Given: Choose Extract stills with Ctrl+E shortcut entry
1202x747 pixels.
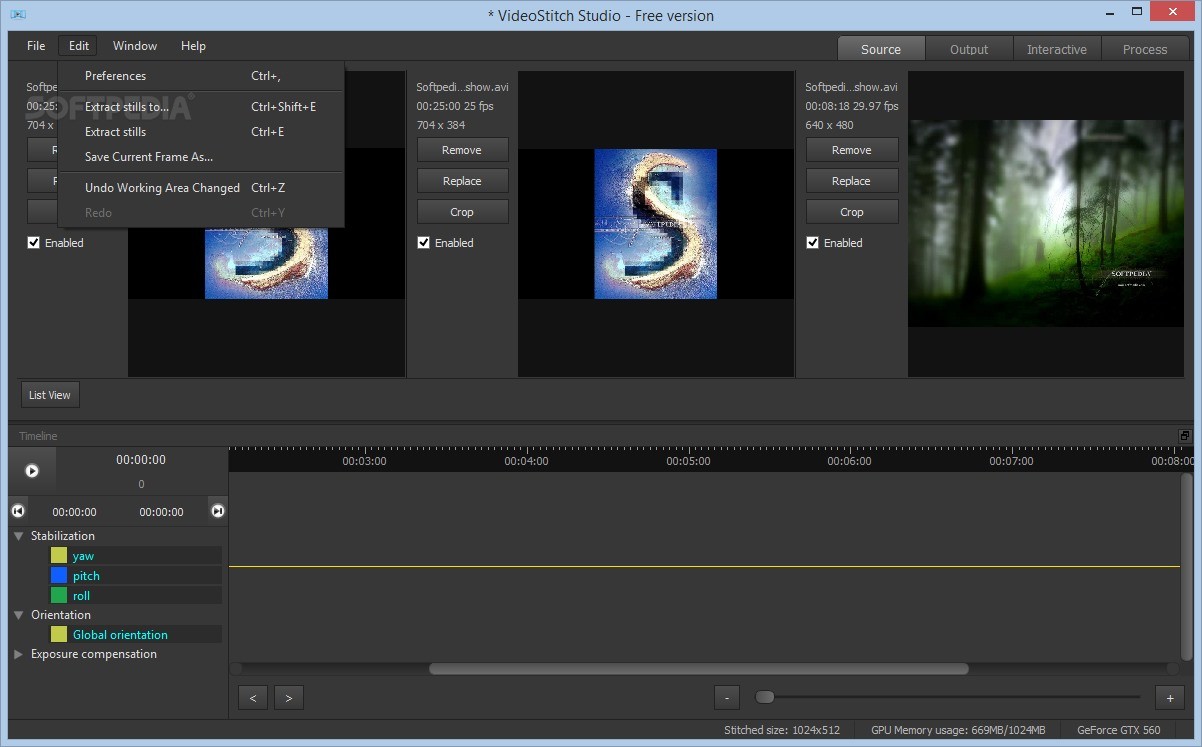Looking at the screenshot, I should [x=201, y=132].
